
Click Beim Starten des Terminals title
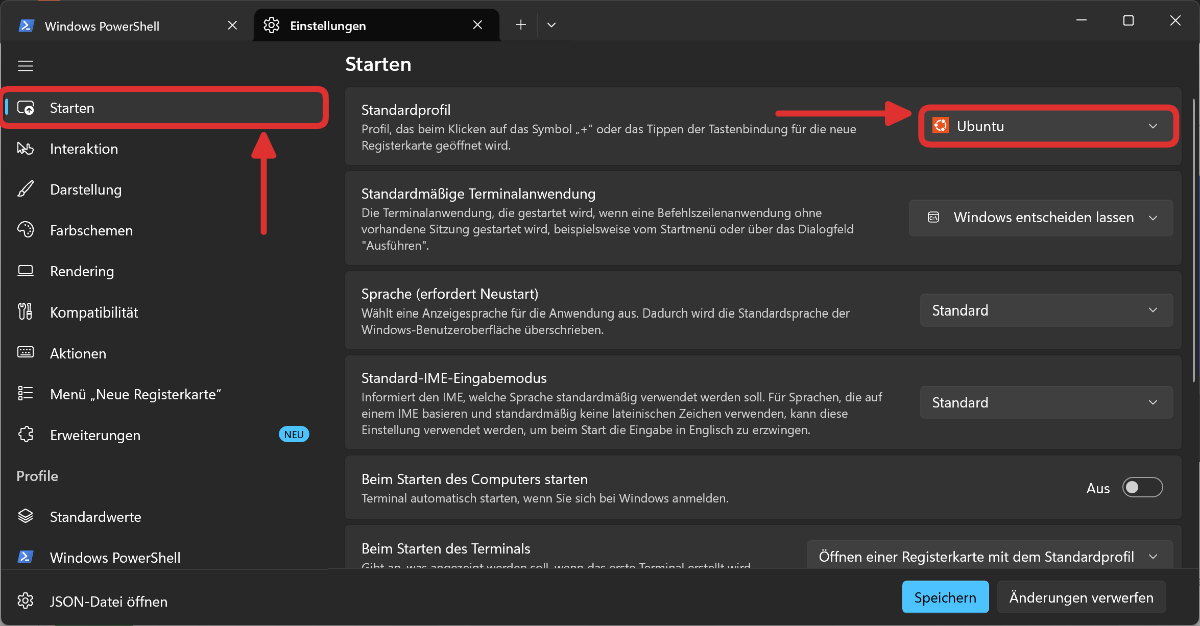coord(446,548)
